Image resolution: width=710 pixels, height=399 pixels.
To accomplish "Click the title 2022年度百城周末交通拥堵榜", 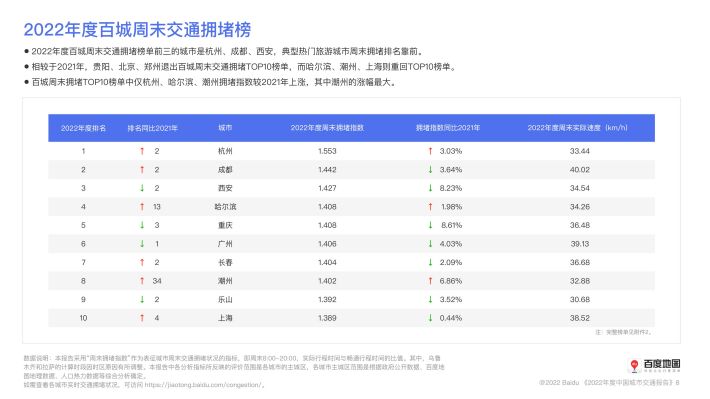I will click(137, 29).
